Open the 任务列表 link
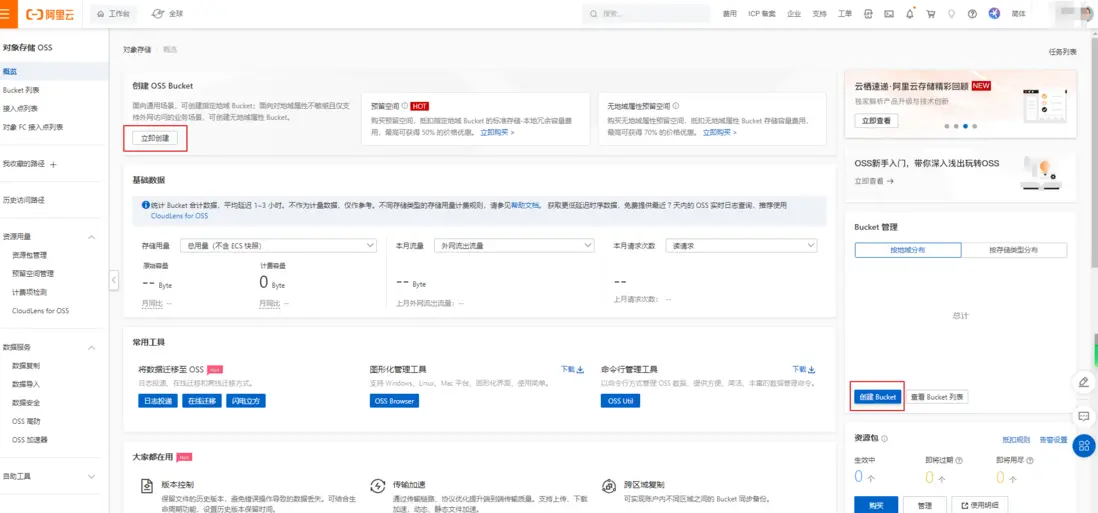Image resolution: width=1098 pixels, height=513 pixels. (1062, 52)
